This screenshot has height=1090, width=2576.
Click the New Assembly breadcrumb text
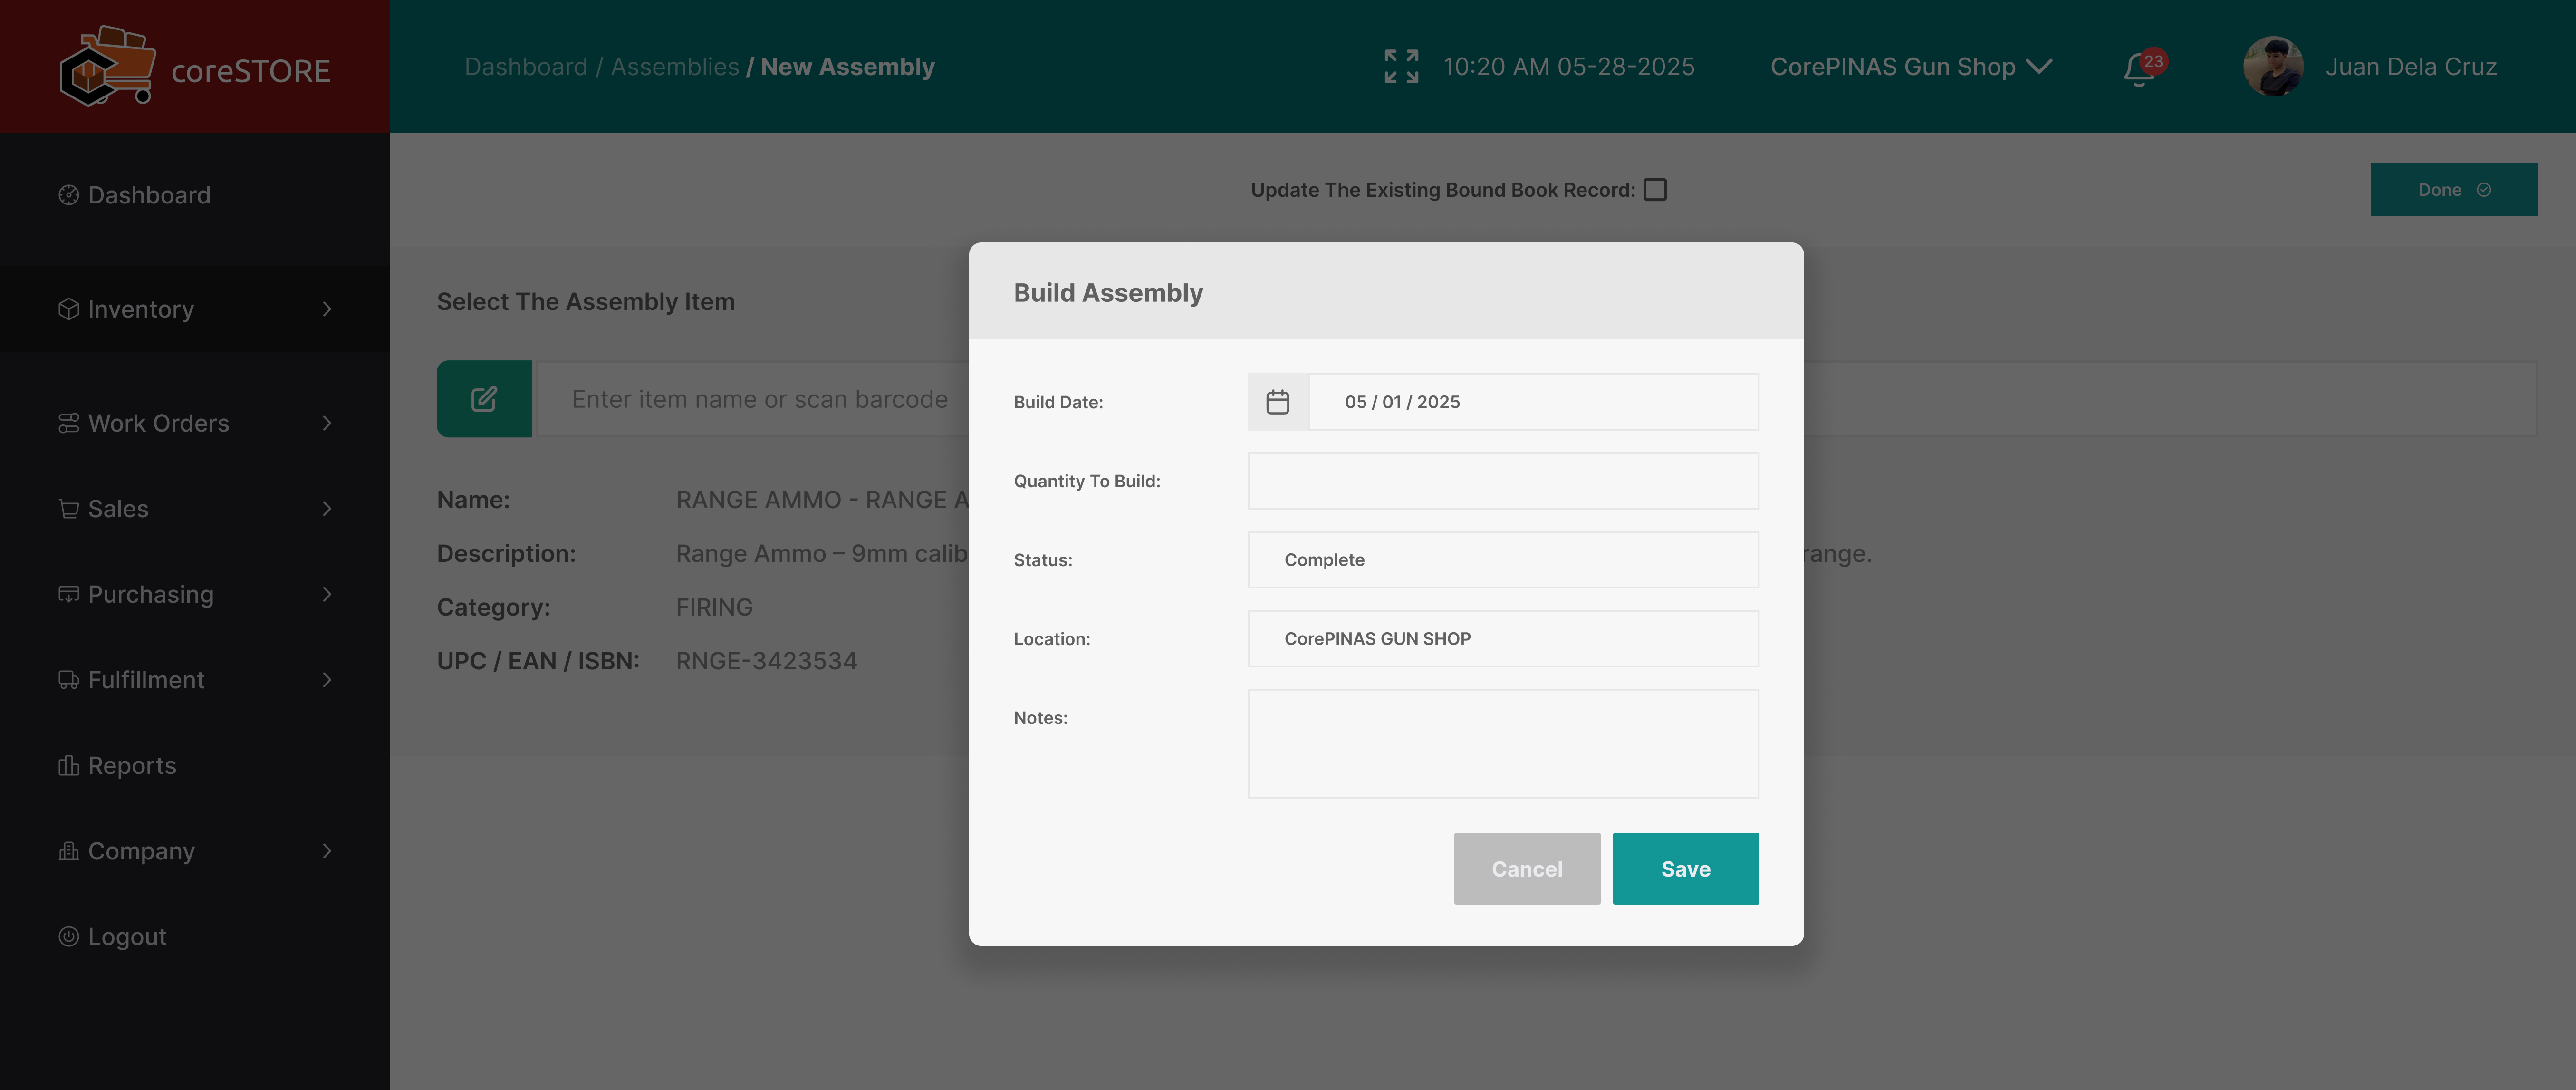848,67
